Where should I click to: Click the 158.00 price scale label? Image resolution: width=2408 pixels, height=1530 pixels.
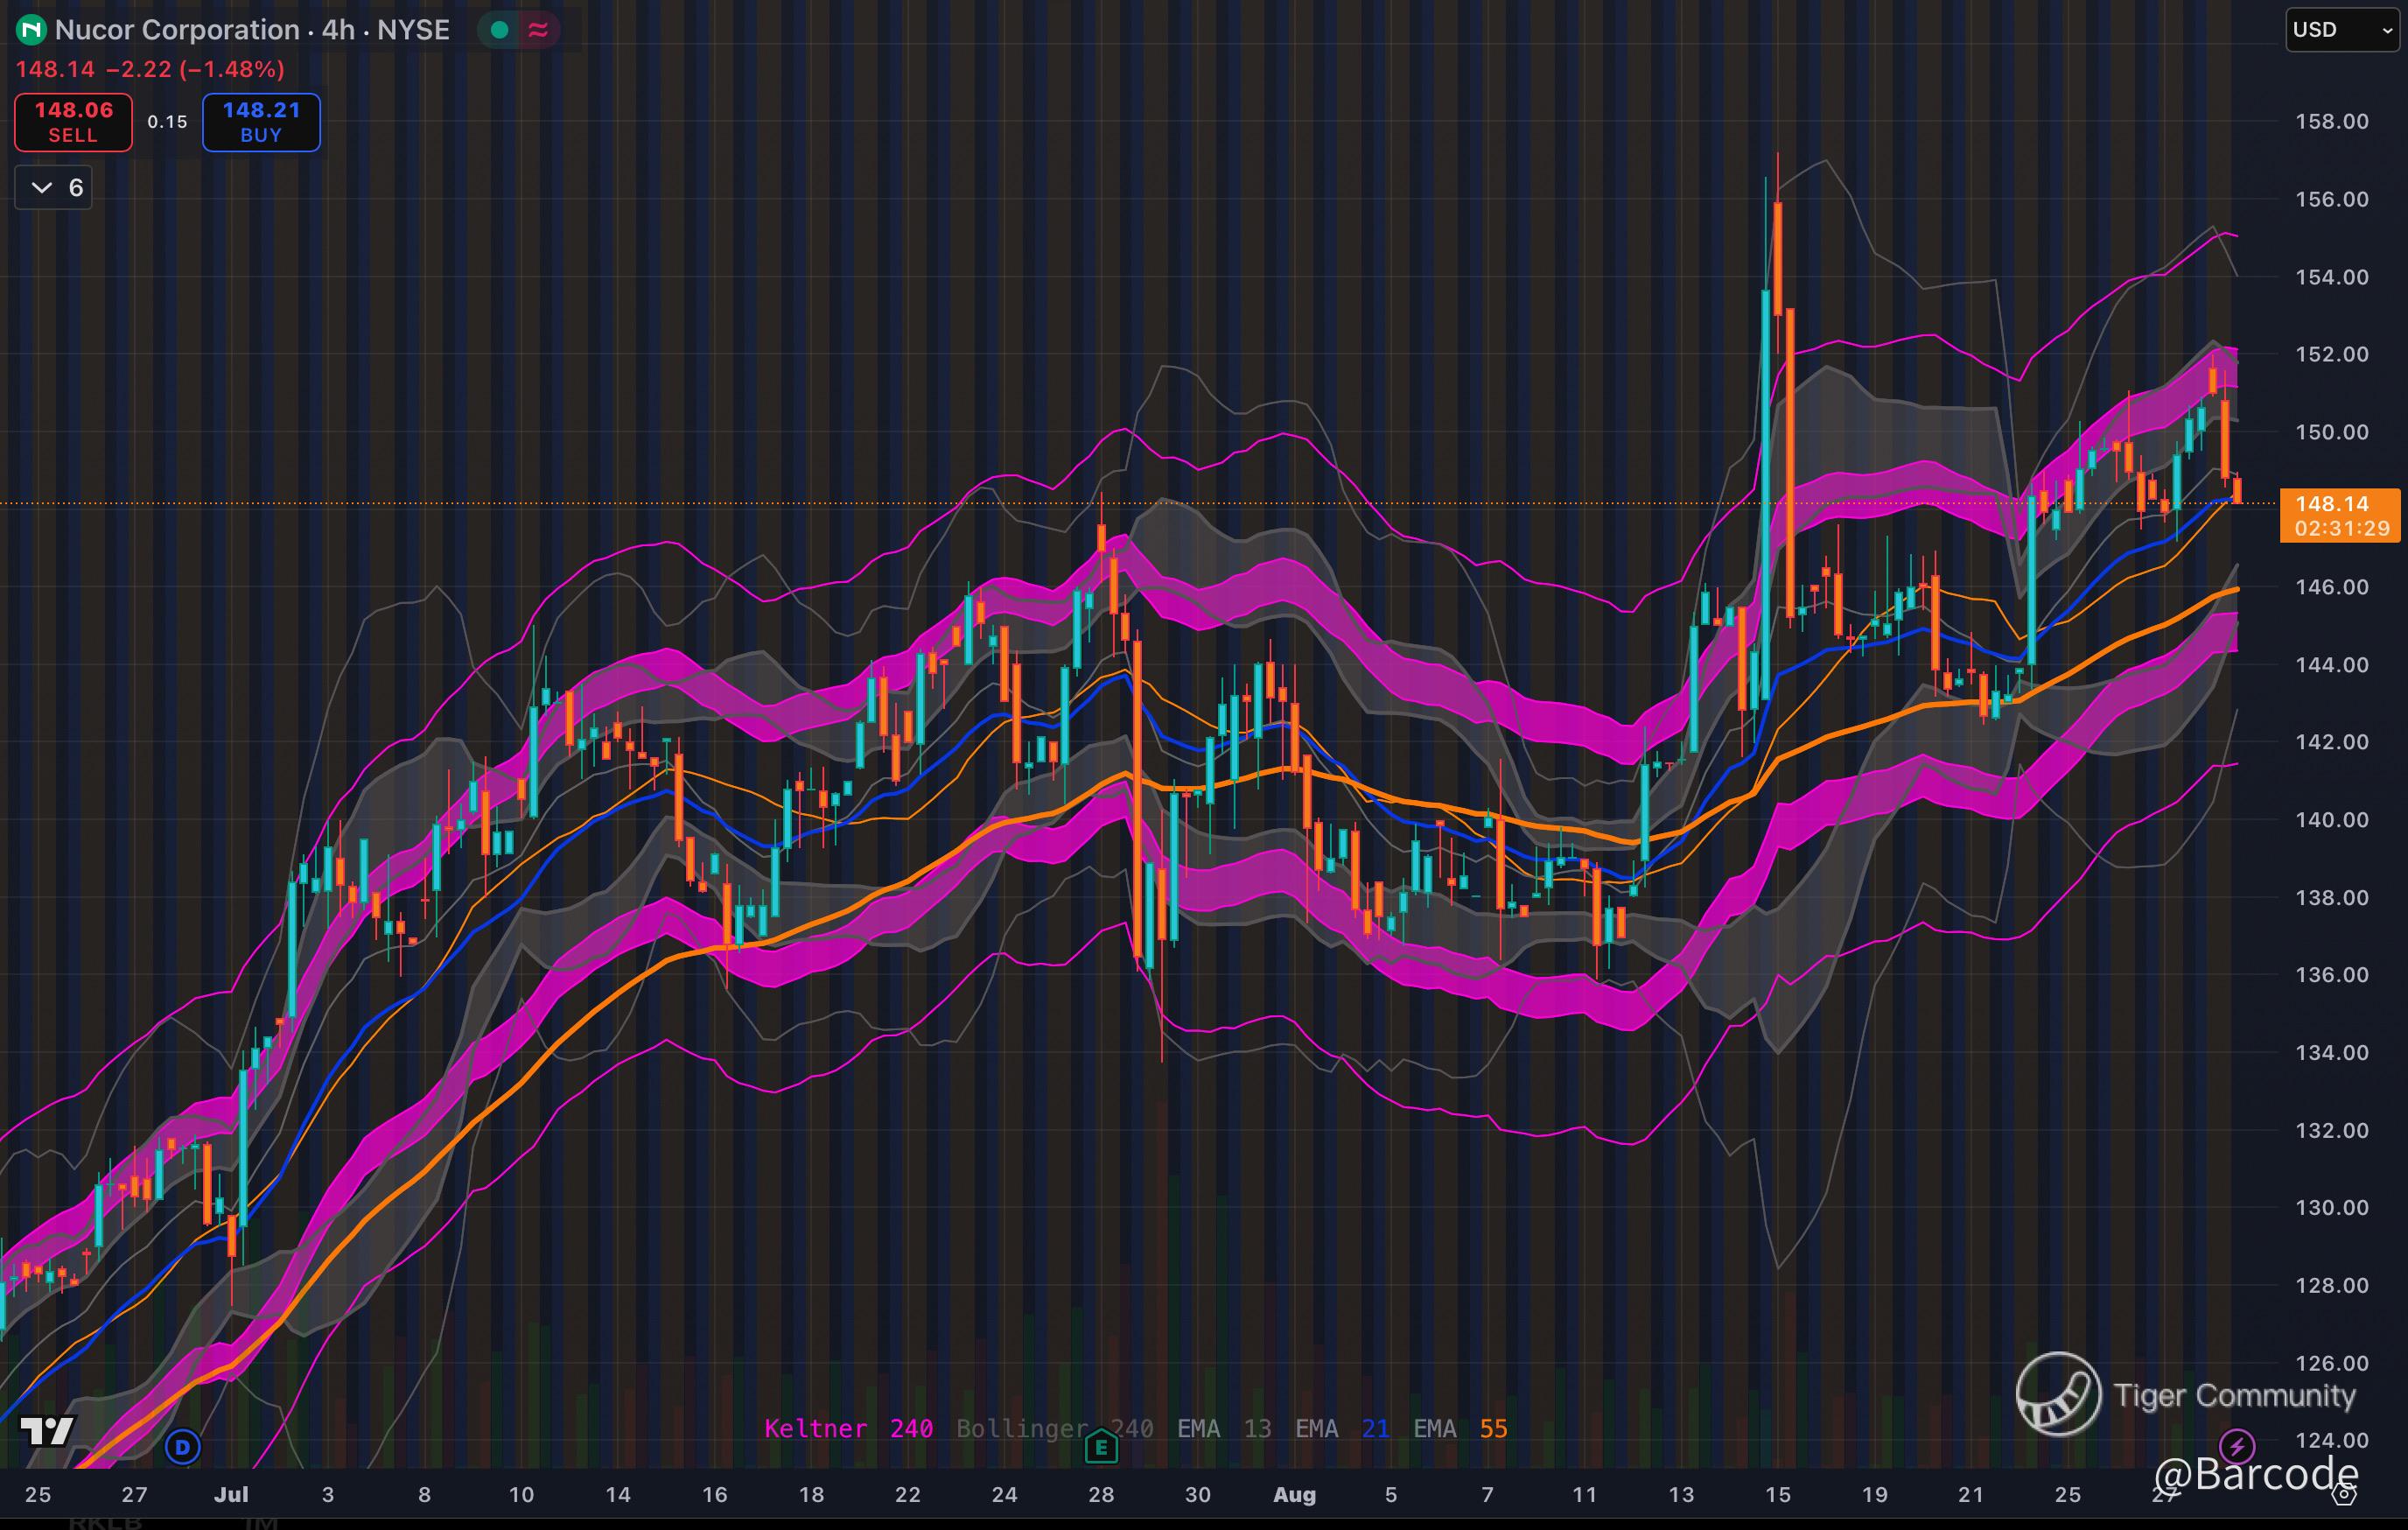2331,122
